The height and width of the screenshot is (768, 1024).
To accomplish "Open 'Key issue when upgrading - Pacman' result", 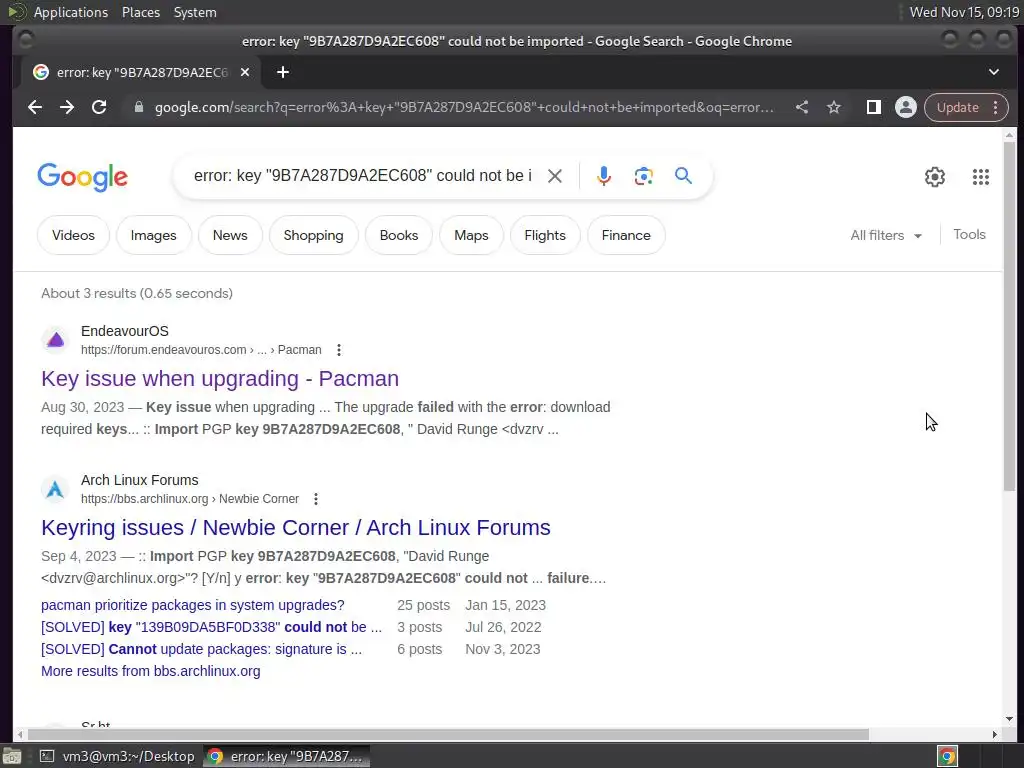I will pyautogui.click(x=220, y=379).
